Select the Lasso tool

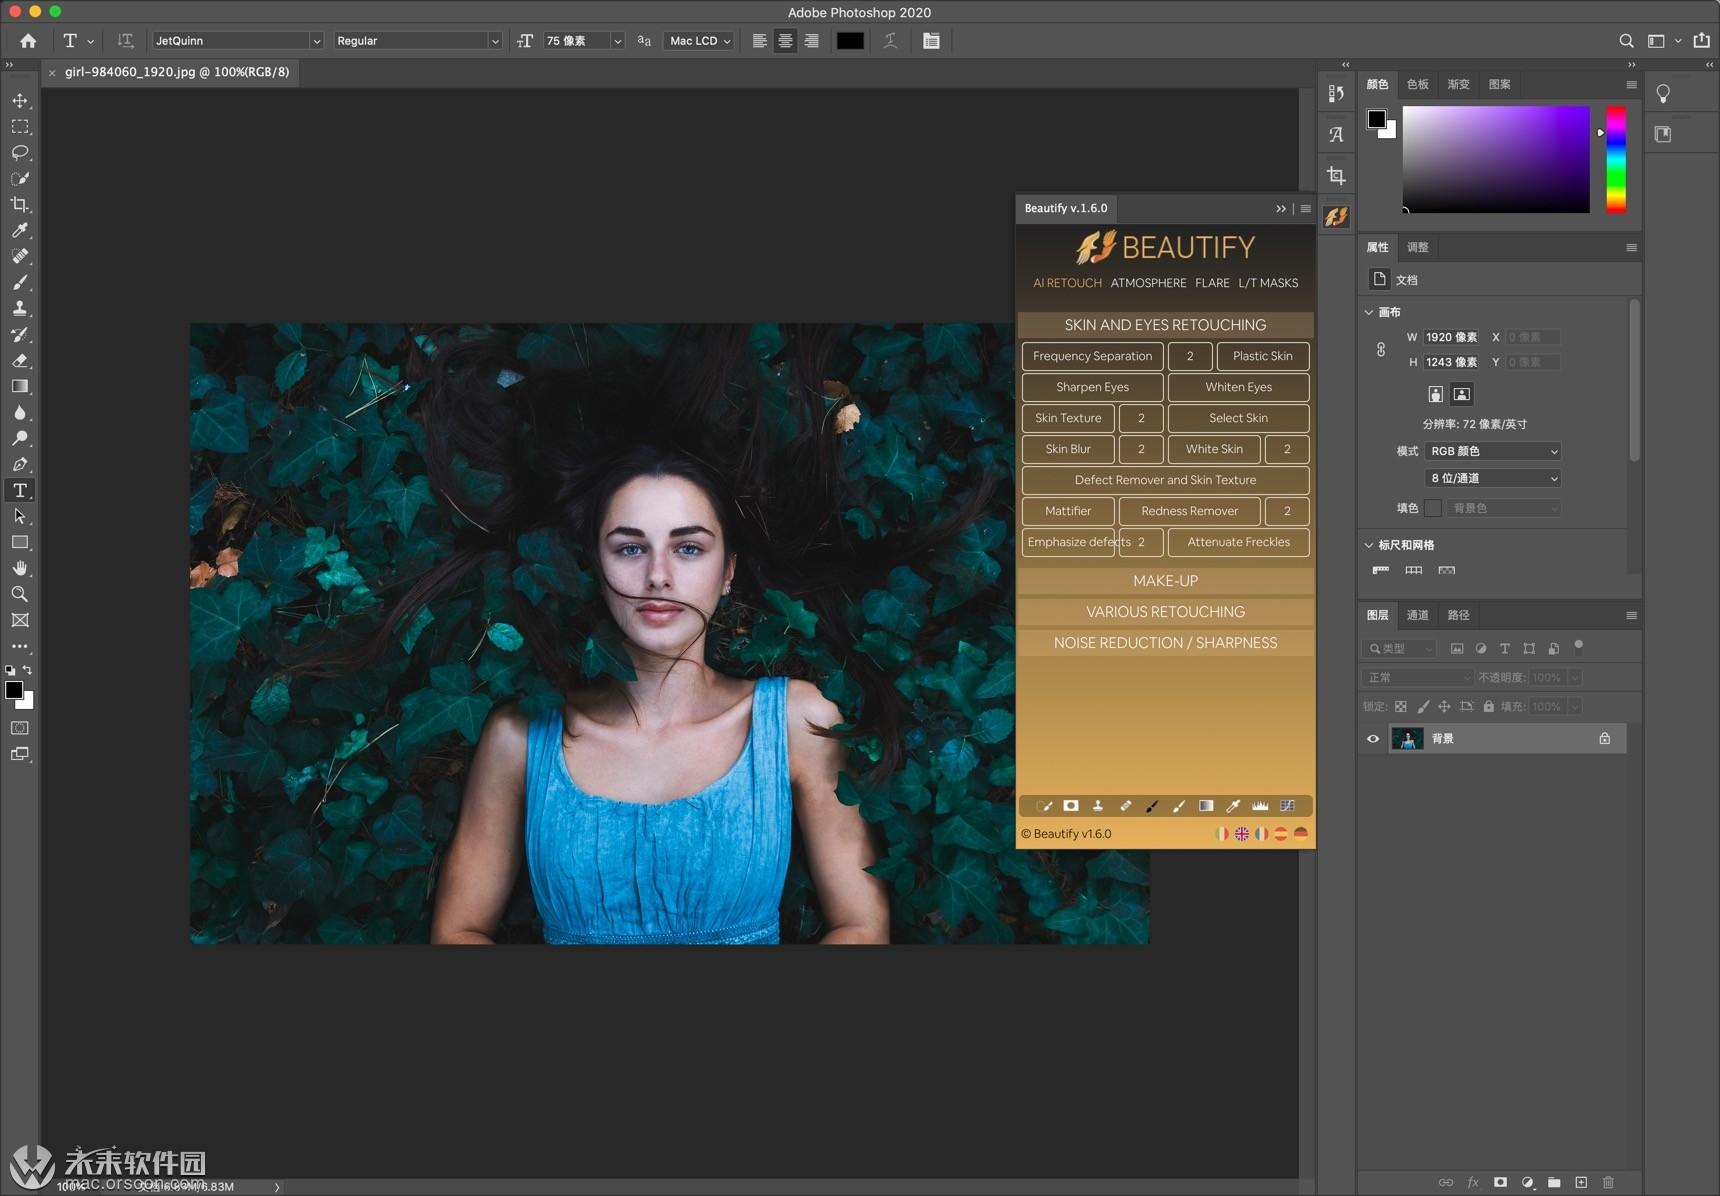pos(20,153)
